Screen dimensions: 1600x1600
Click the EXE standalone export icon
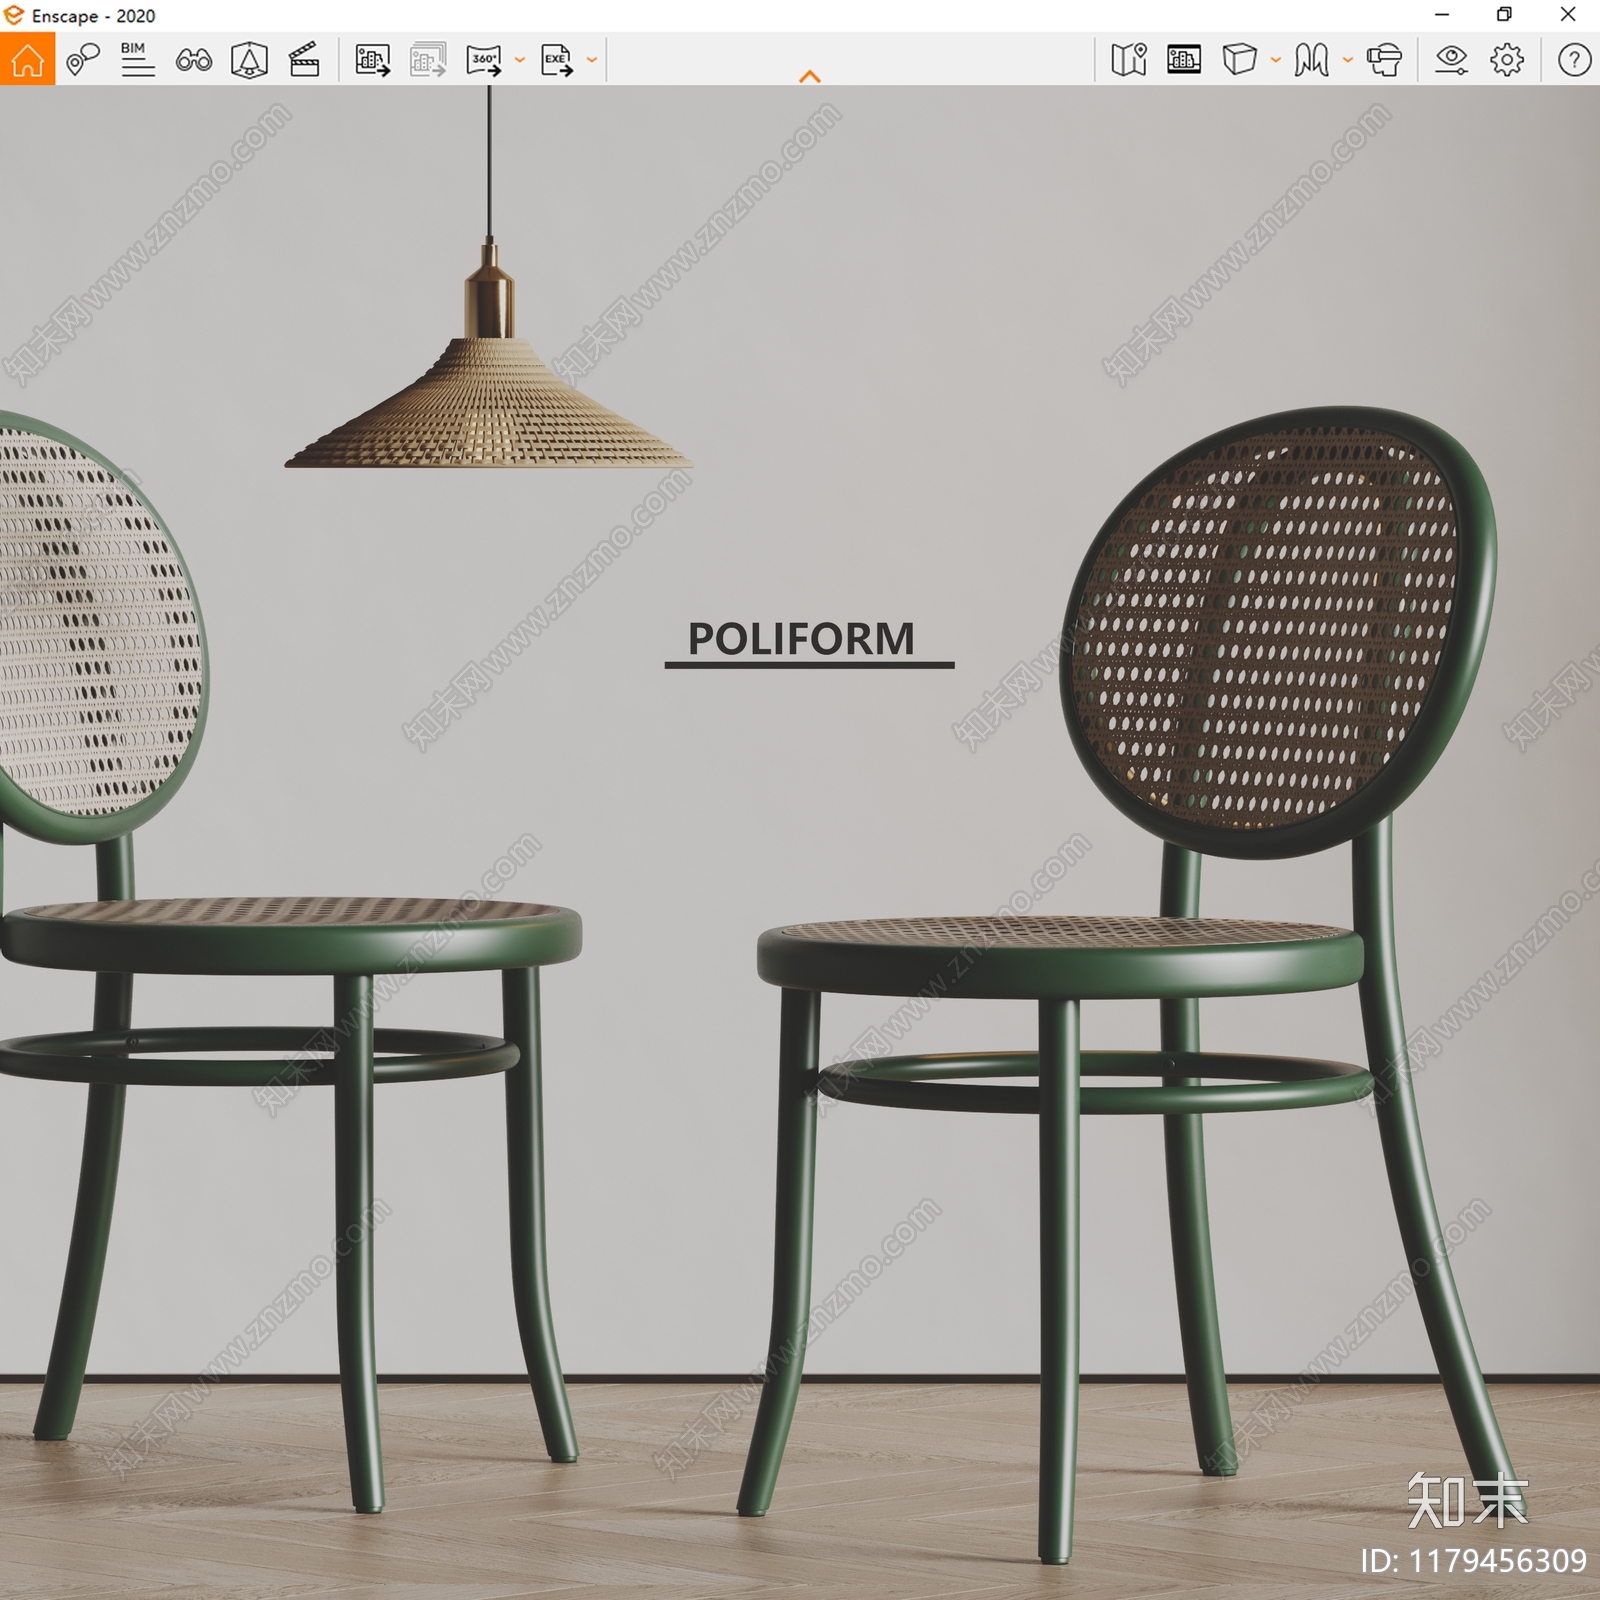pos(557,60)
